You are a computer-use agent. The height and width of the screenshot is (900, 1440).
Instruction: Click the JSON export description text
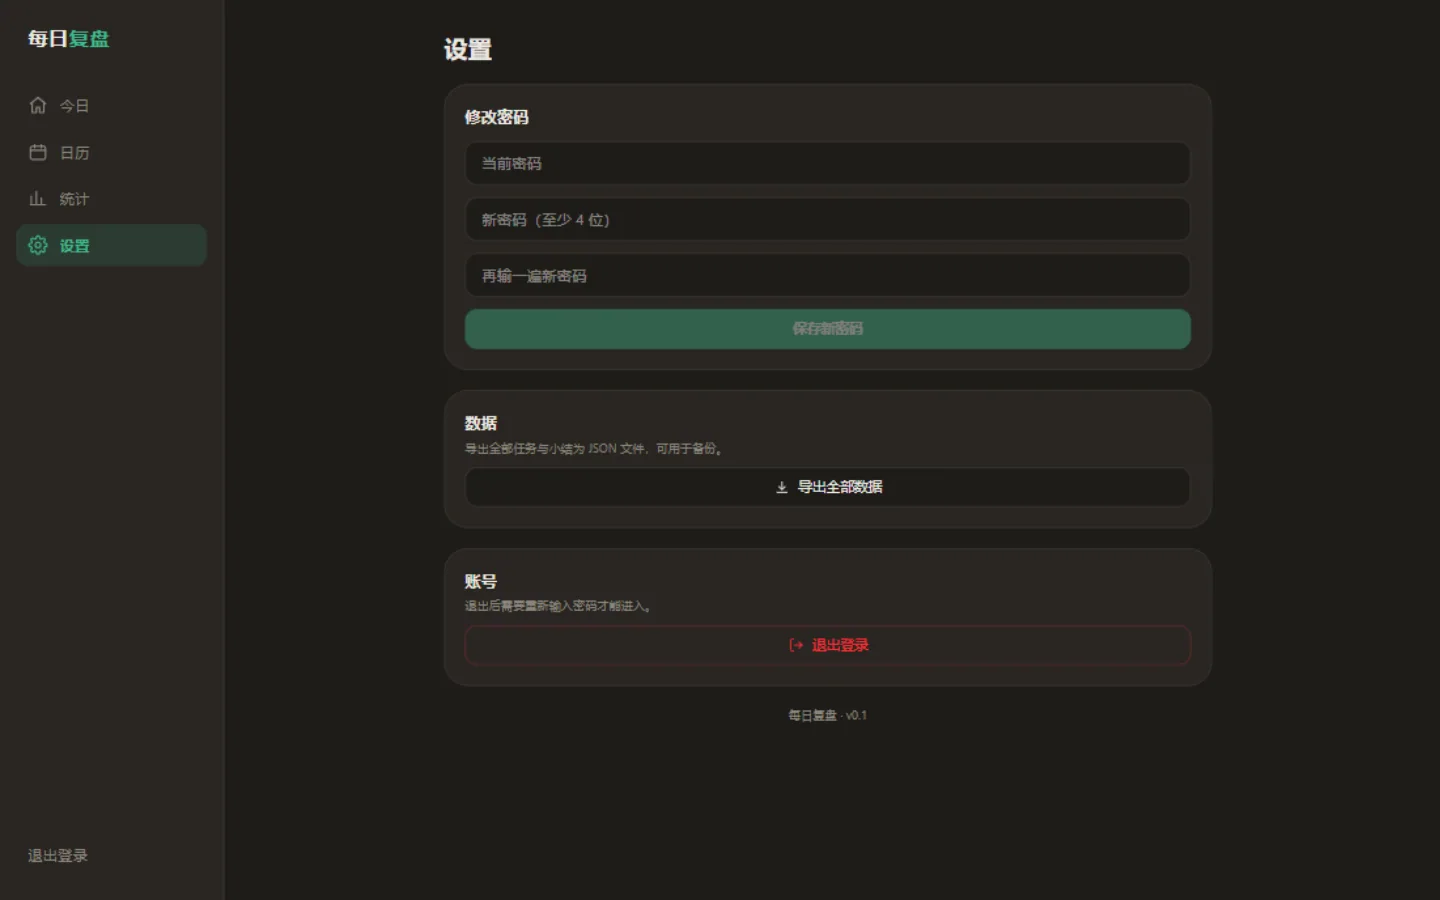tap(594, 449)
